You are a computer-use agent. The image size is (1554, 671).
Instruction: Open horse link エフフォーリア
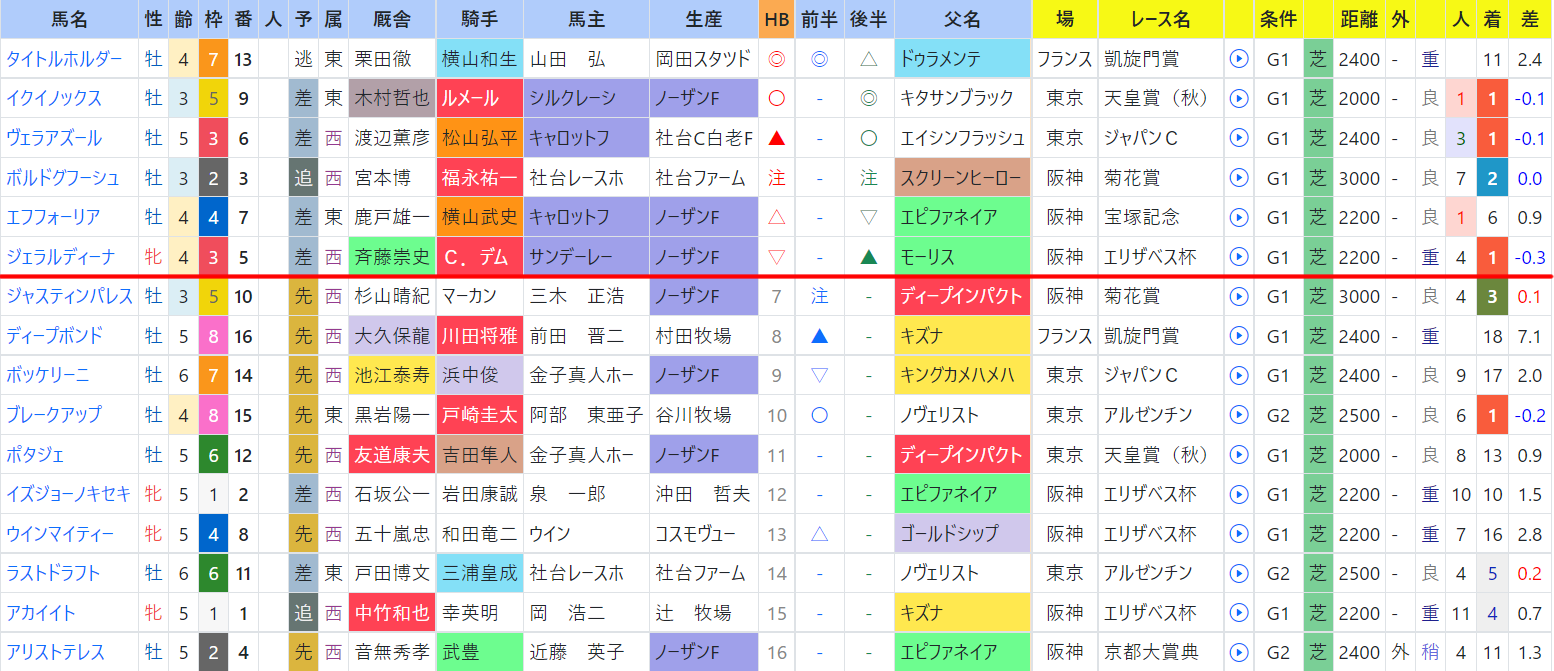click(54, 217)
